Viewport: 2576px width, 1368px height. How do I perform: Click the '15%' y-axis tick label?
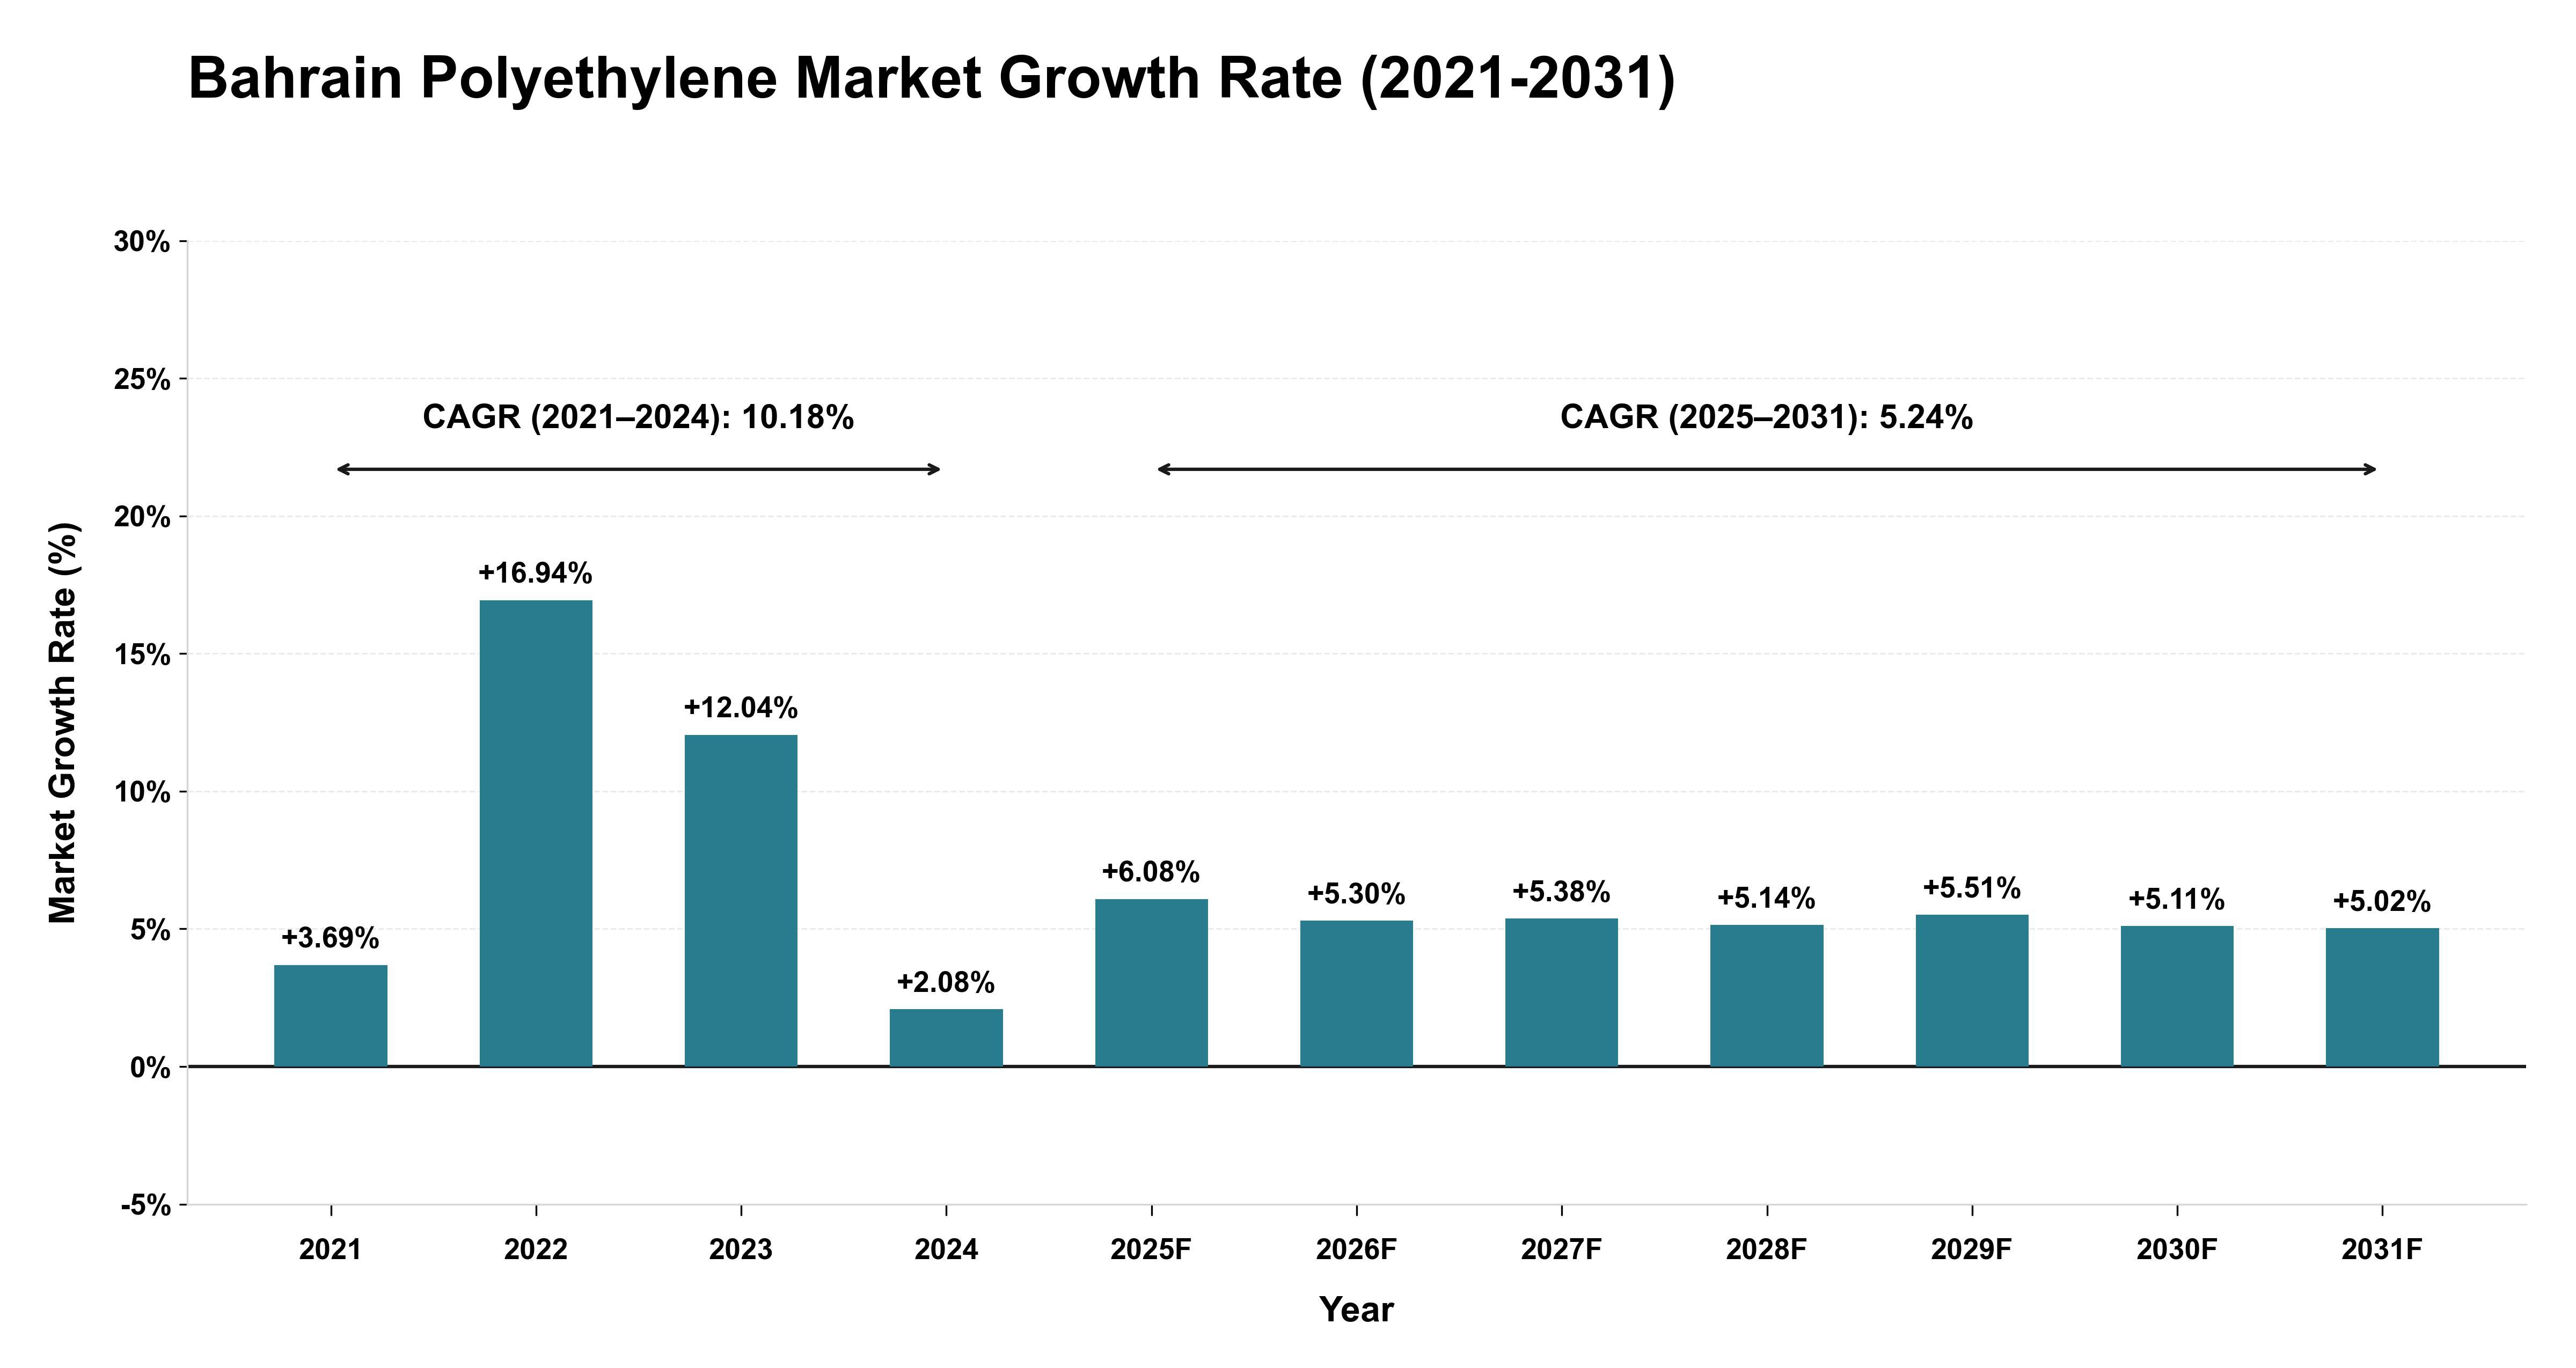142,655
